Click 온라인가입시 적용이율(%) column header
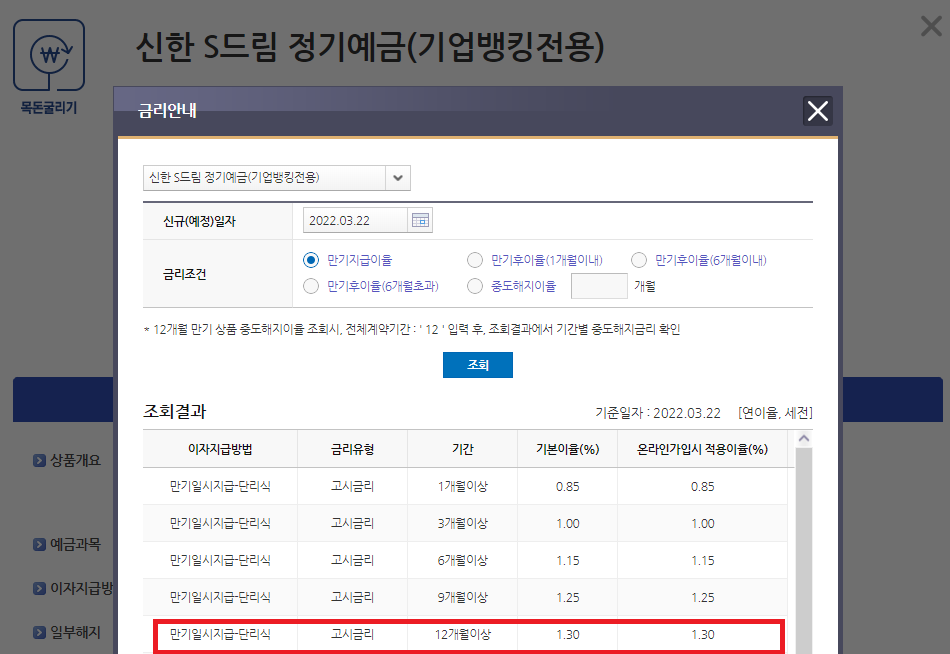The width and height of the screenshot is (950, 654). [x=702, y=449]
